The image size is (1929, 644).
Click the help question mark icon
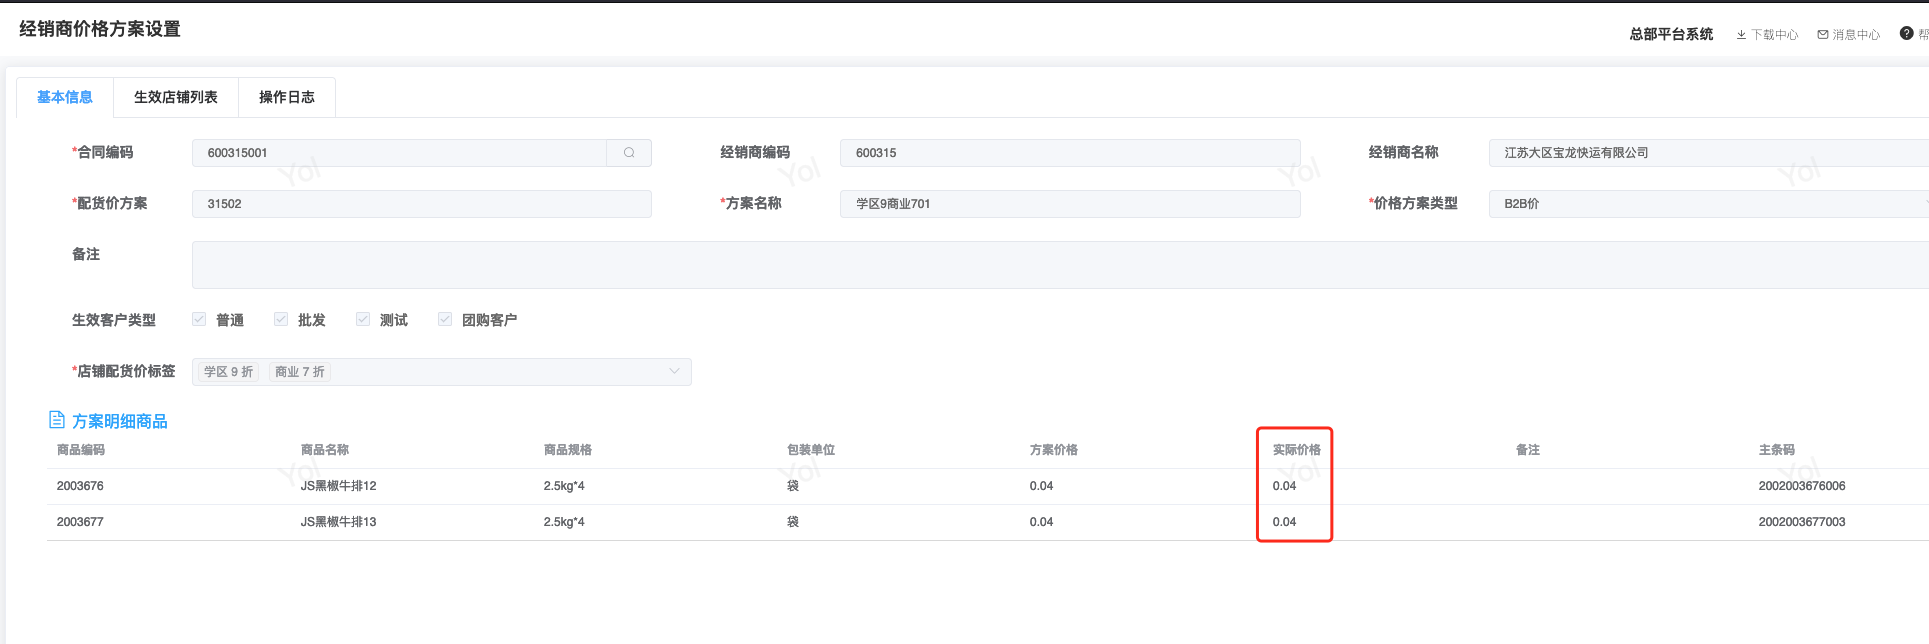coord(1906,34)
